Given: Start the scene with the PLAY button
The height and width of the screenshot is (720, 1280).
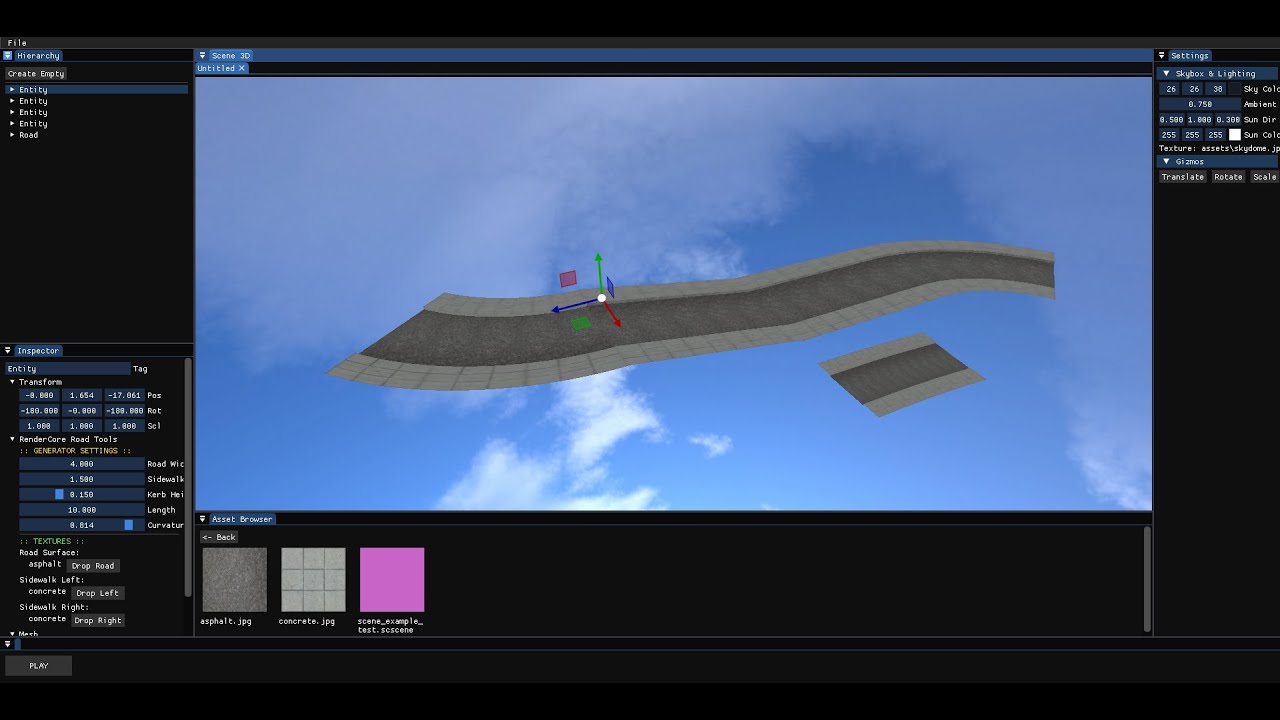Looking at the screenshot, I should tap(38, 666).
